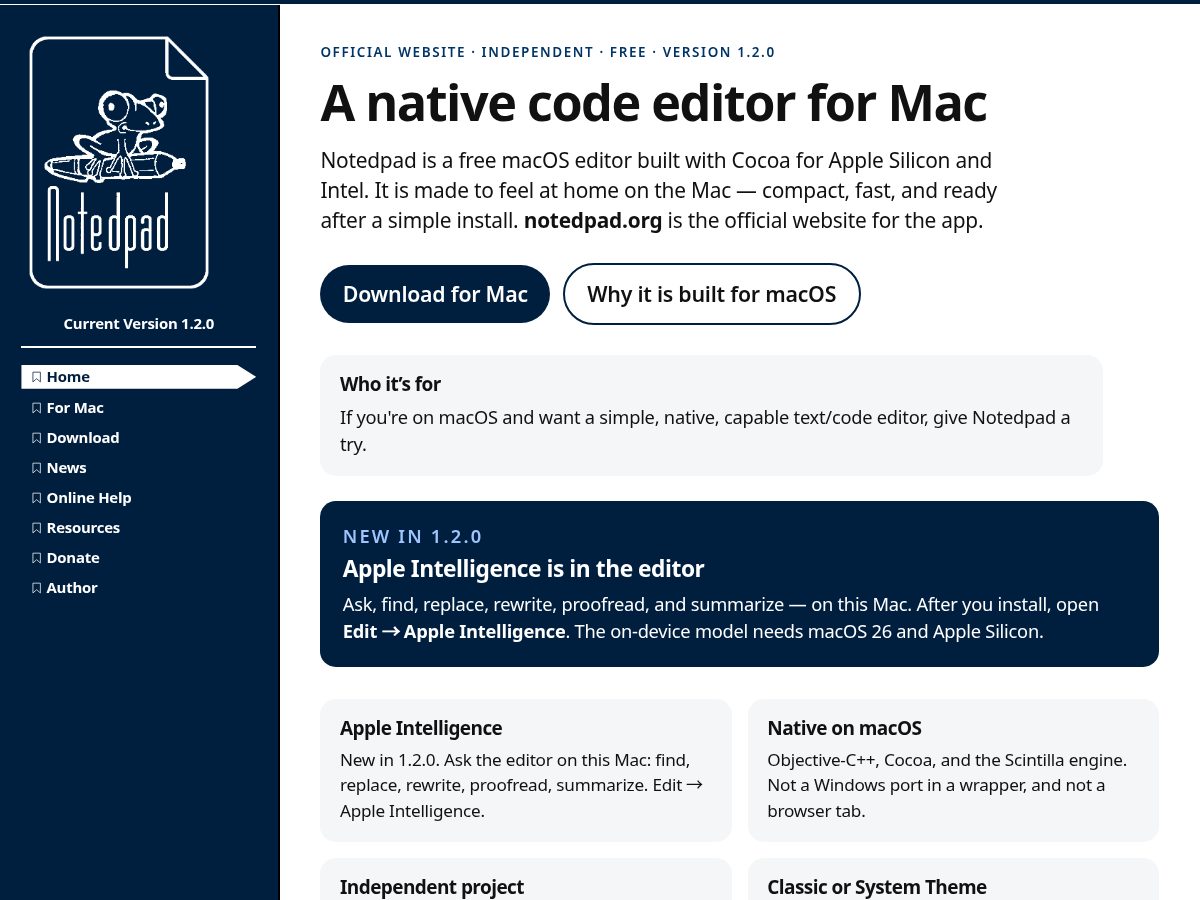Click the Who it's for heading
Screen dimensions: 1200x900
point(390,384)
